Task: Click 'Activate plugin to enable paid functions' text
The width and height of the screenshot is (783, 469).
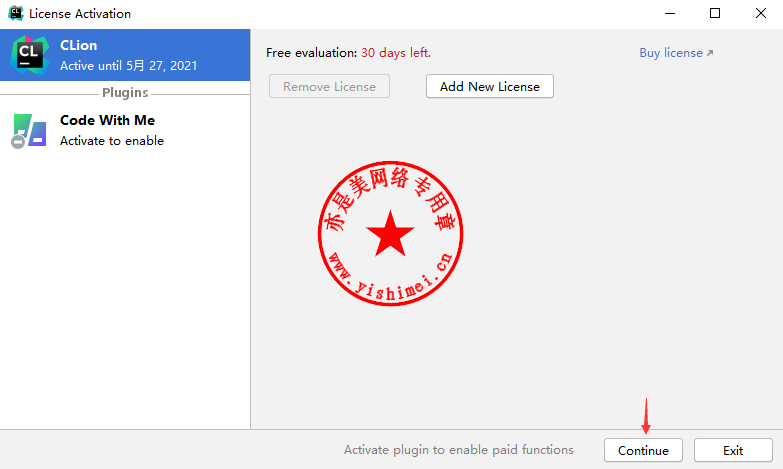Action: (x=458, y=450)
